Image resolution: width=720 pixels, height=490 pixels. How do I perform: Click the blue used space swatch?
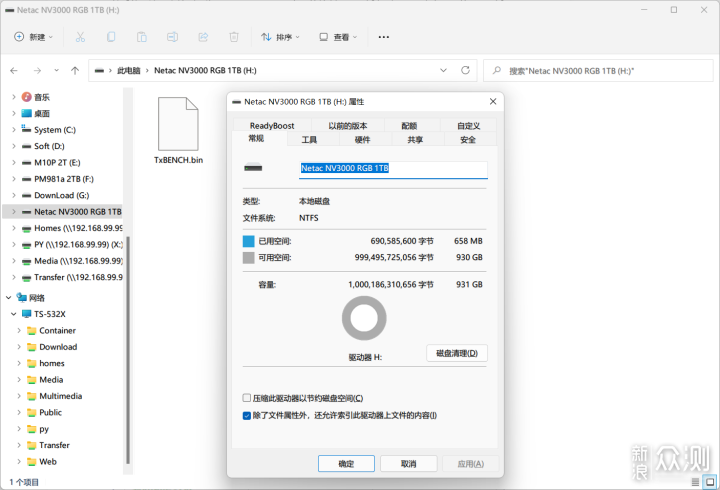pyautogui.click(x=248, y=241)
